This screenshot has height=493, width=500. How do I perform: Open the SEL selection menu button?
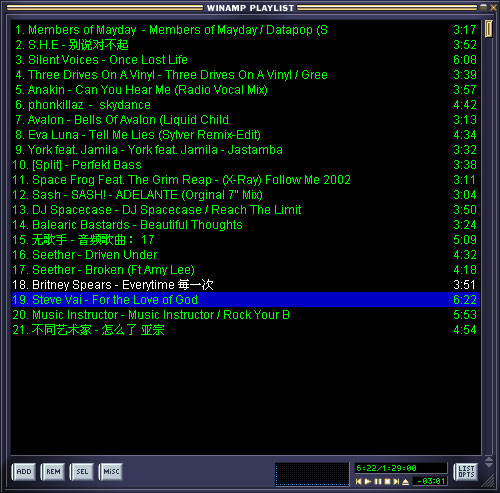(82, 472)
